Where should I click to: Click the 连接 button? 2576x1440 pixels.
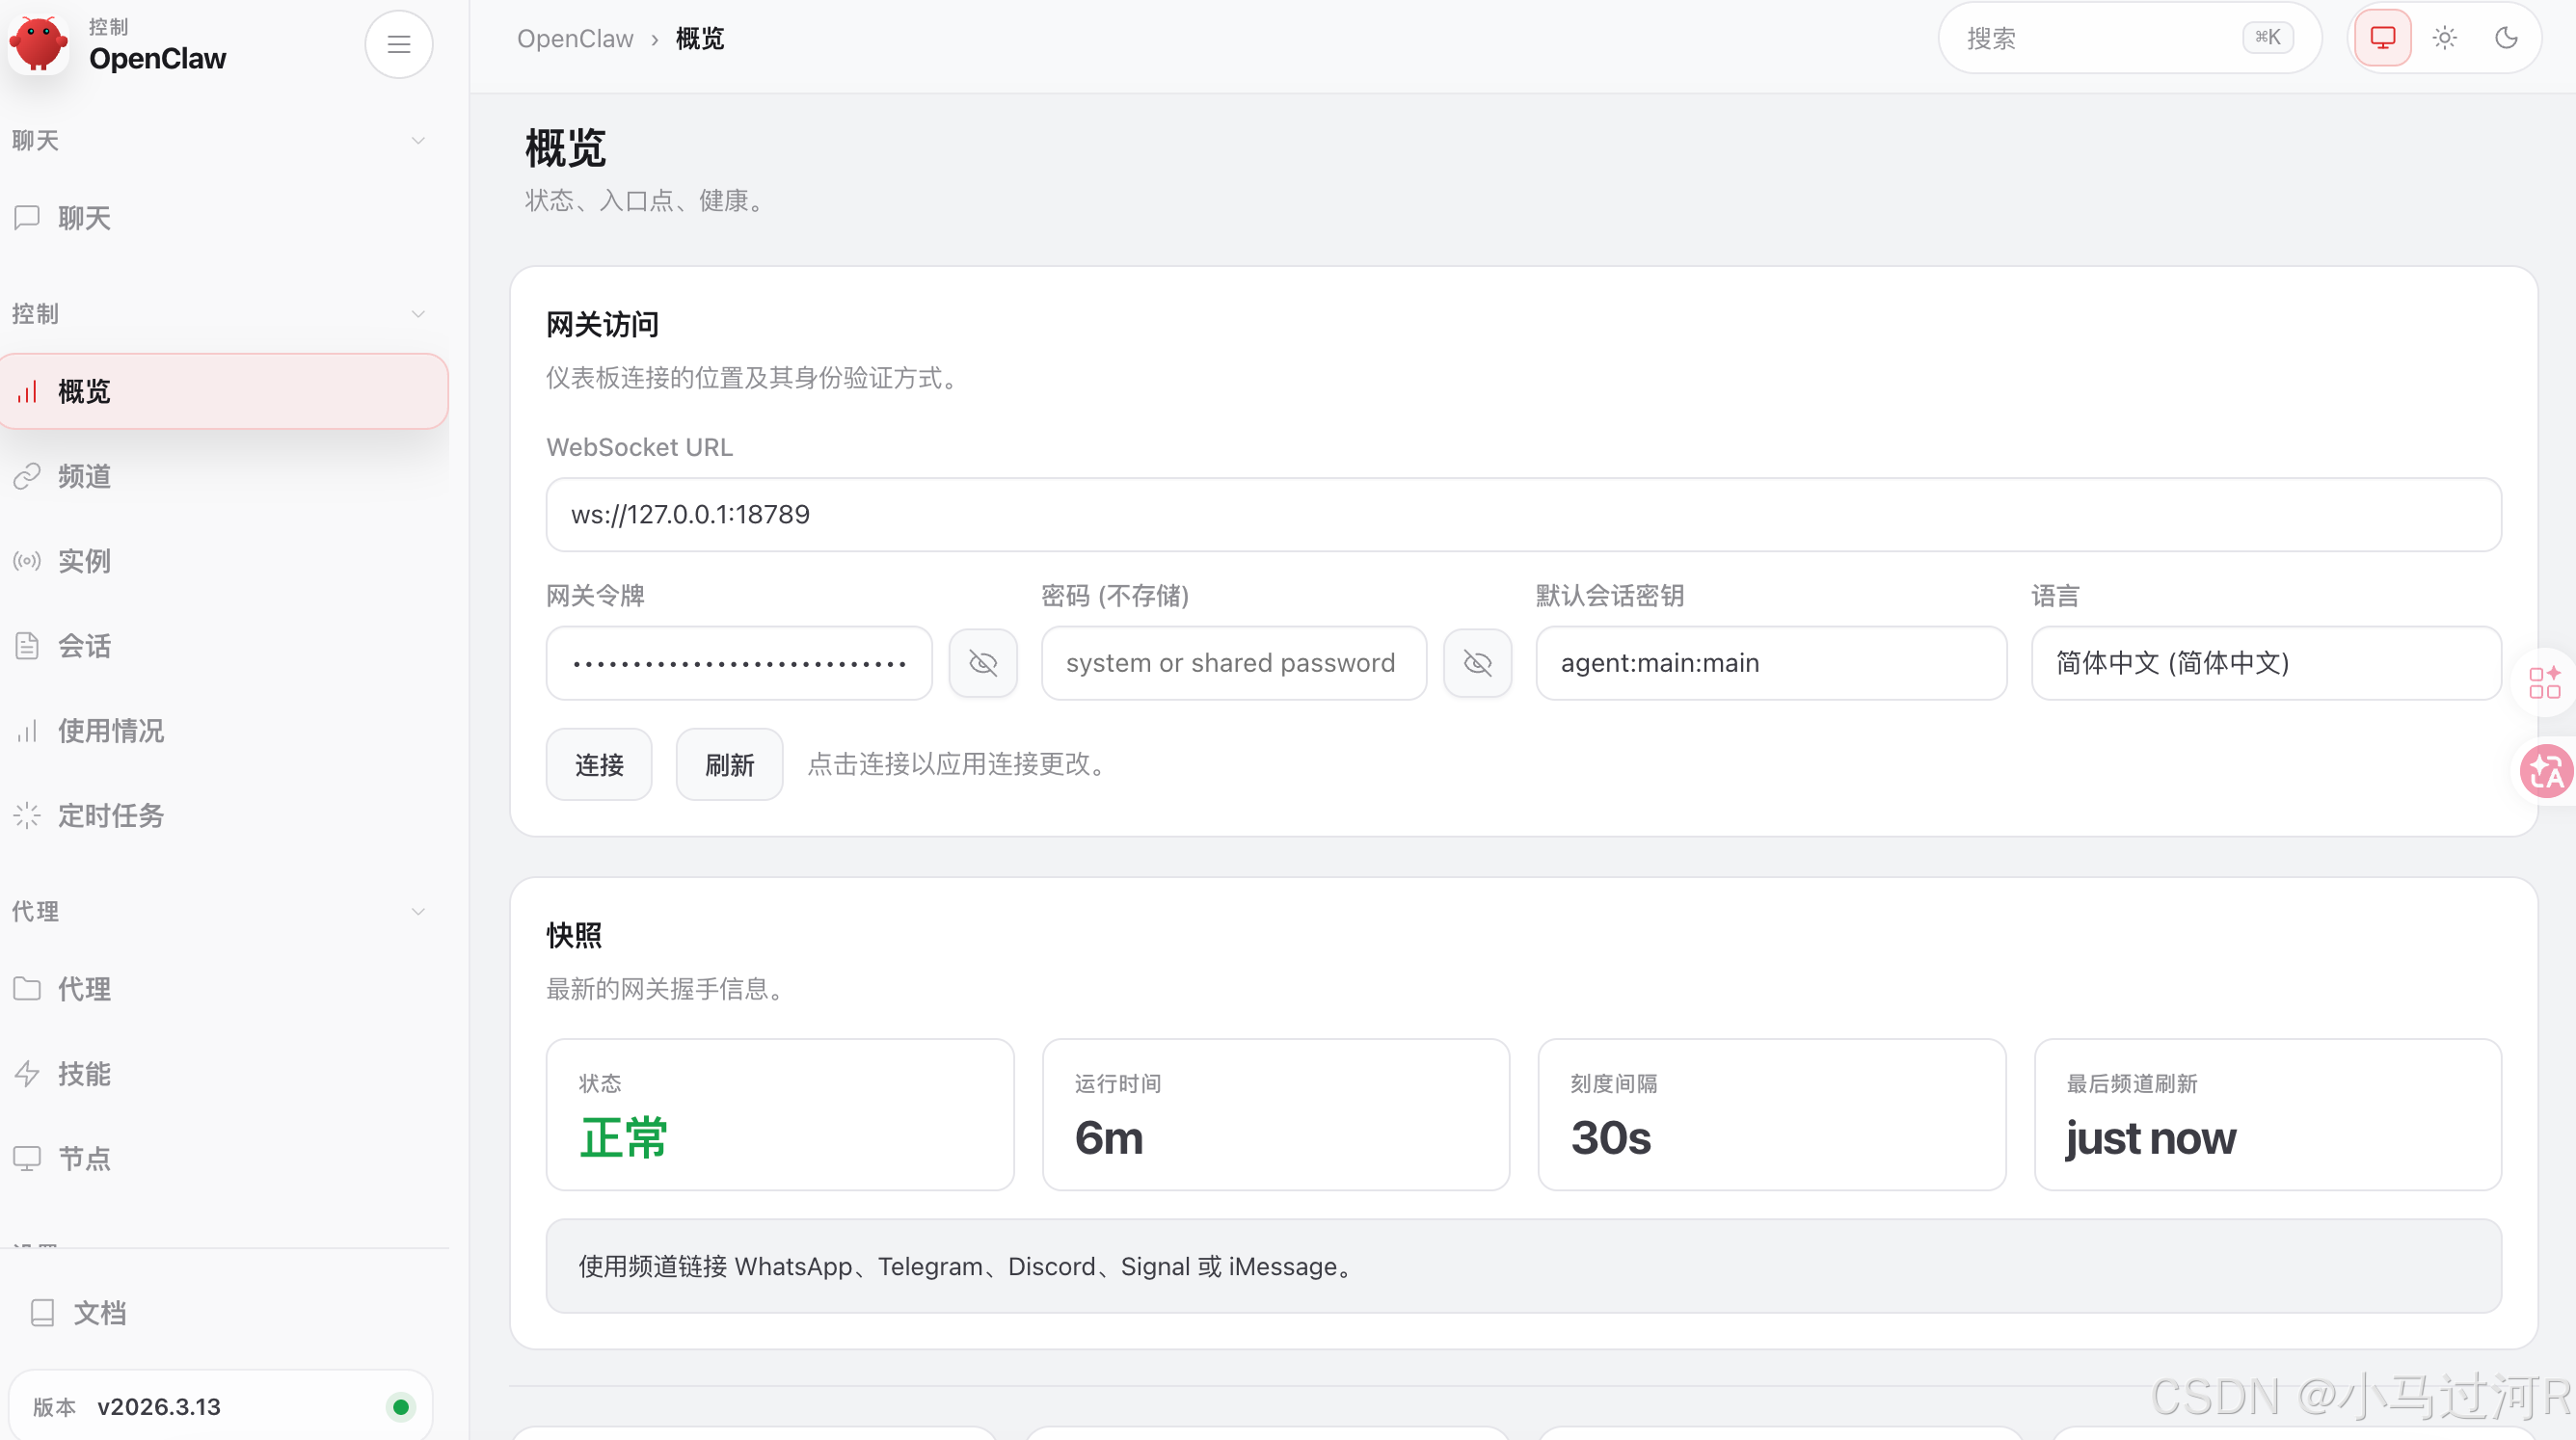pyautogui.click(x=598, y=764)
